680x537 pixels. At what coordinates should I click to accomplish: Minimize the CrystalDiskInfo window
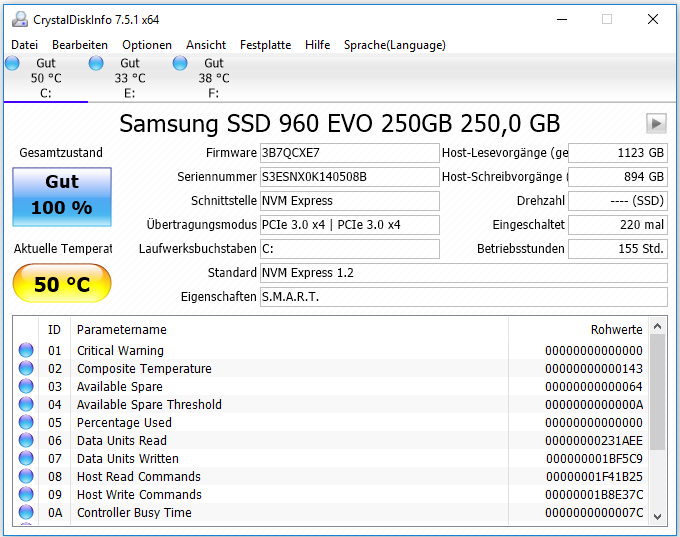click(562, 20)
